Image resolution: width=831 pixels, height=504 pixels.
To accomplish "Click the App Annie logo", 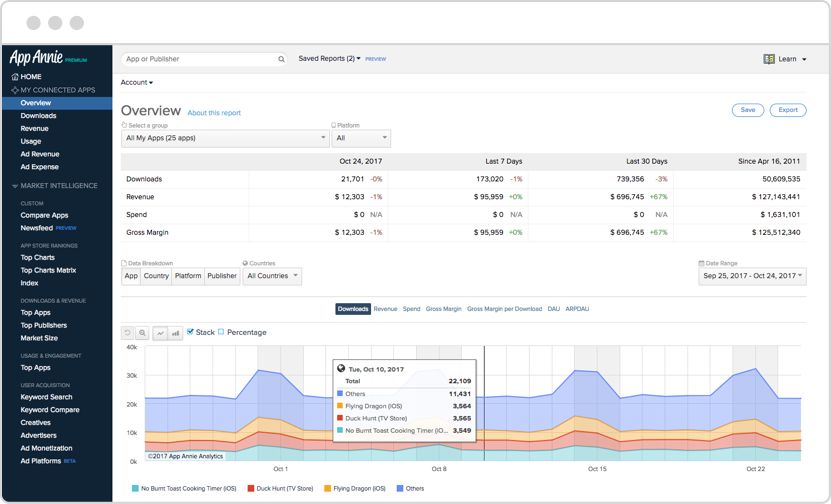I will [x=36, y=58].
